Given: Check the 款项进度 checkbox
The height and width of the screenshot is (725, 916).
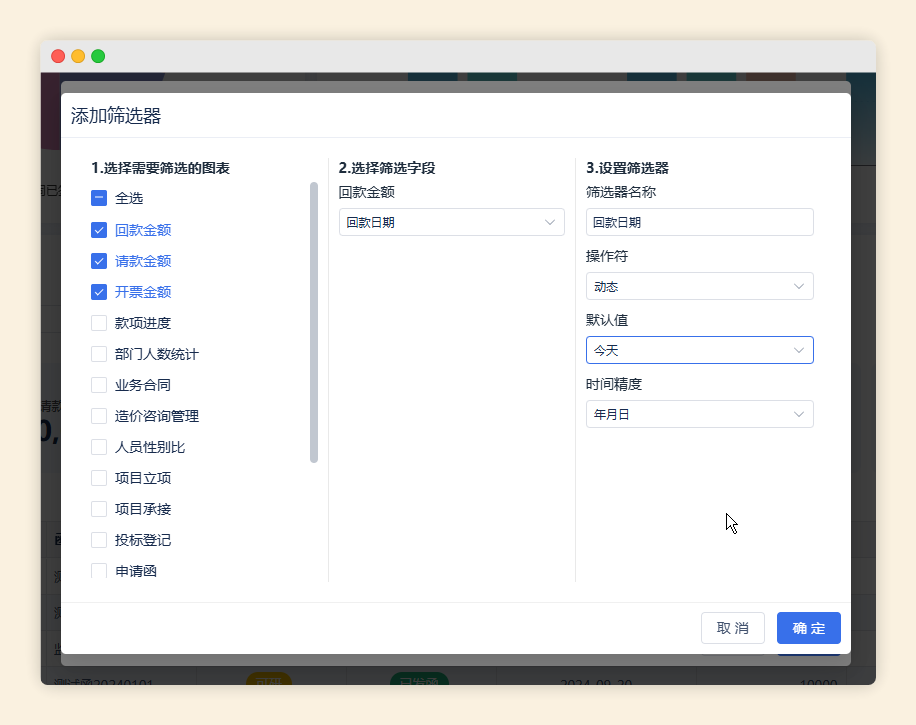Looking at the screenshot, I should (x=99, y=323).
